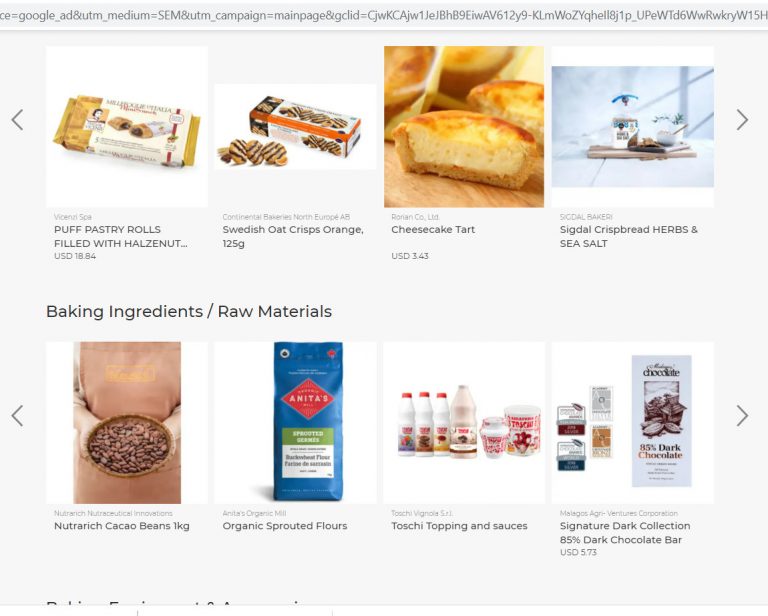768x616 pixels.
Task: Open Toschi Topping and sauces link
Action: tap(459, 526)
